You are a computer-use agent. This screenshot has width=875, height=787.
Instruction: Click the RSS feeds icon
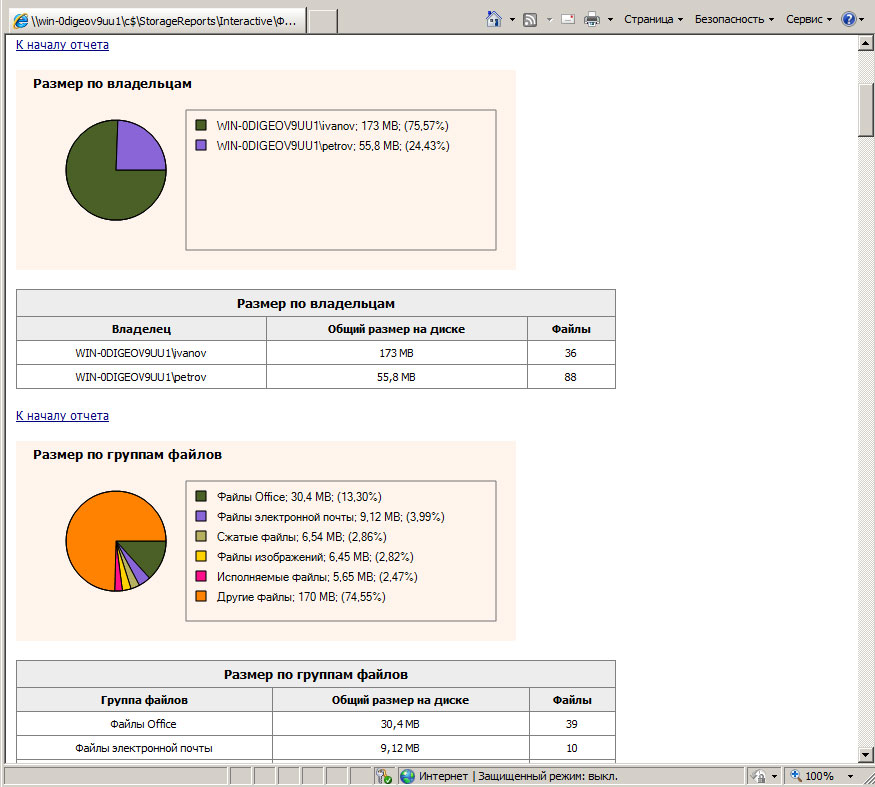tap(530, 19)
